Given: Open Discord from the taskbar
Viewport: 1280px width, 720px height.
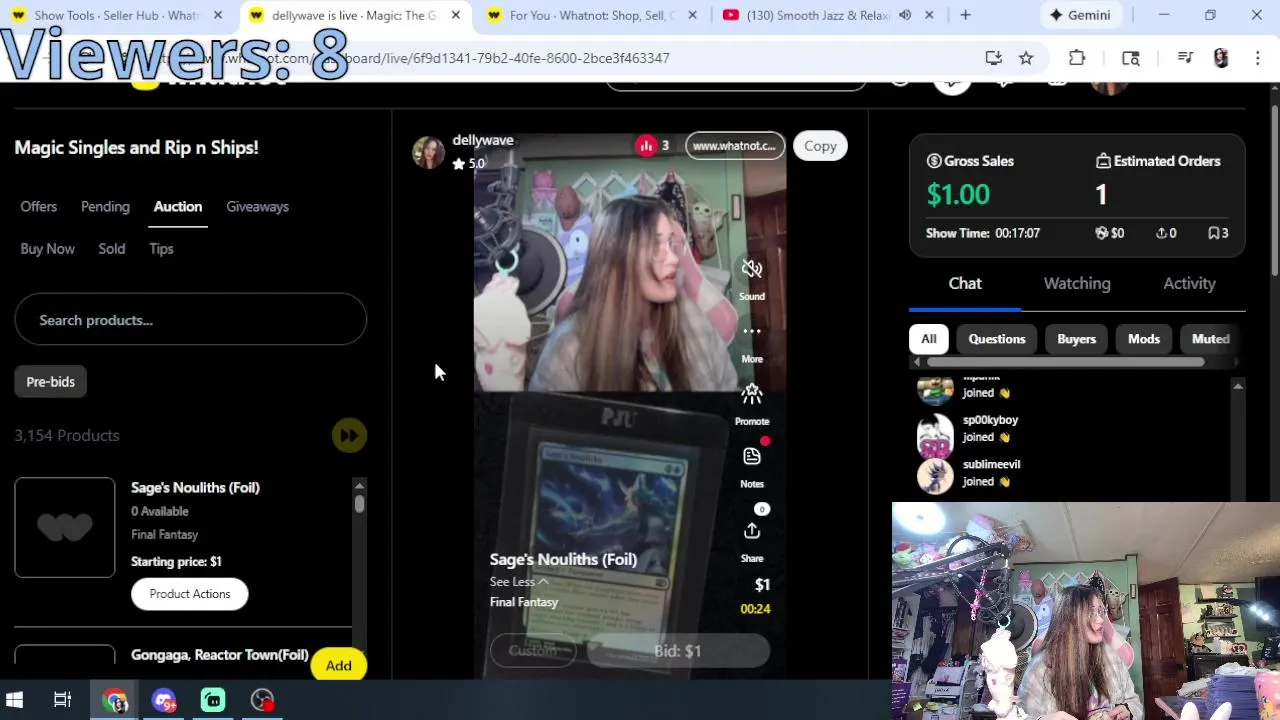Looking at the screenshot, I should click(164, 700).
